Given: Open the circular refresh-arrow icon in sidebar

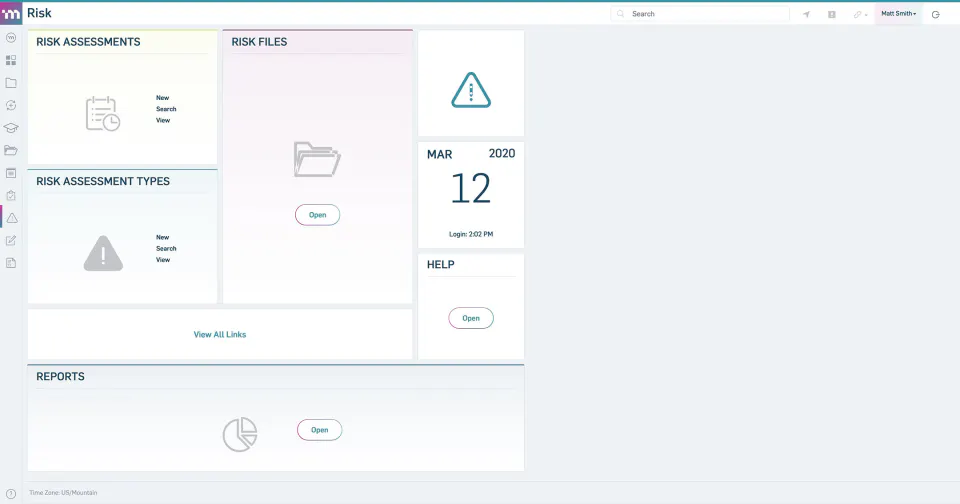Looking at the screenshot, I should coord(11,105).
